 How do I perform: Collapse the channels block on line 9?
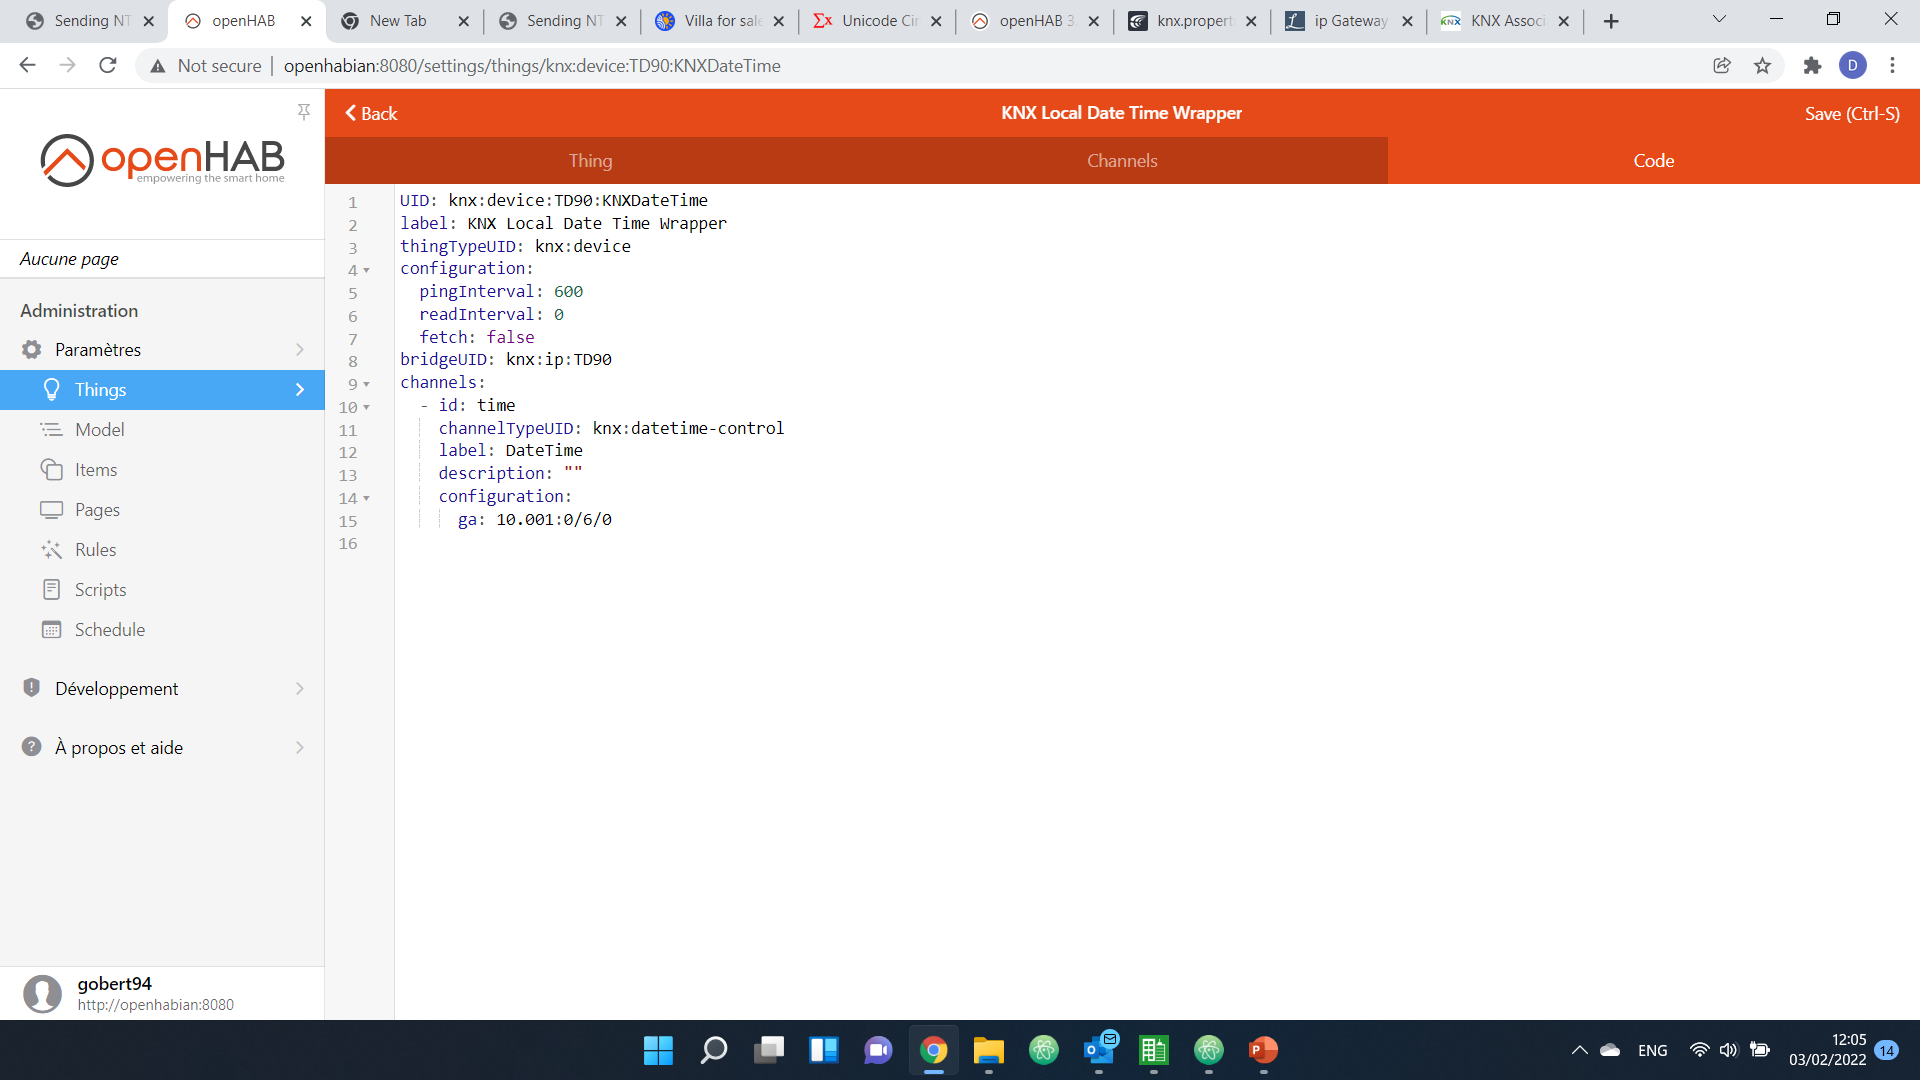pyautogui.click(x=365, y=384)
